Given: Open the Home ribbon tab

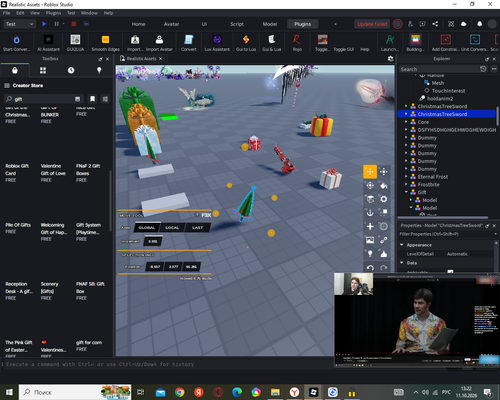Looking at the screenshot, I should click(138, 24).
